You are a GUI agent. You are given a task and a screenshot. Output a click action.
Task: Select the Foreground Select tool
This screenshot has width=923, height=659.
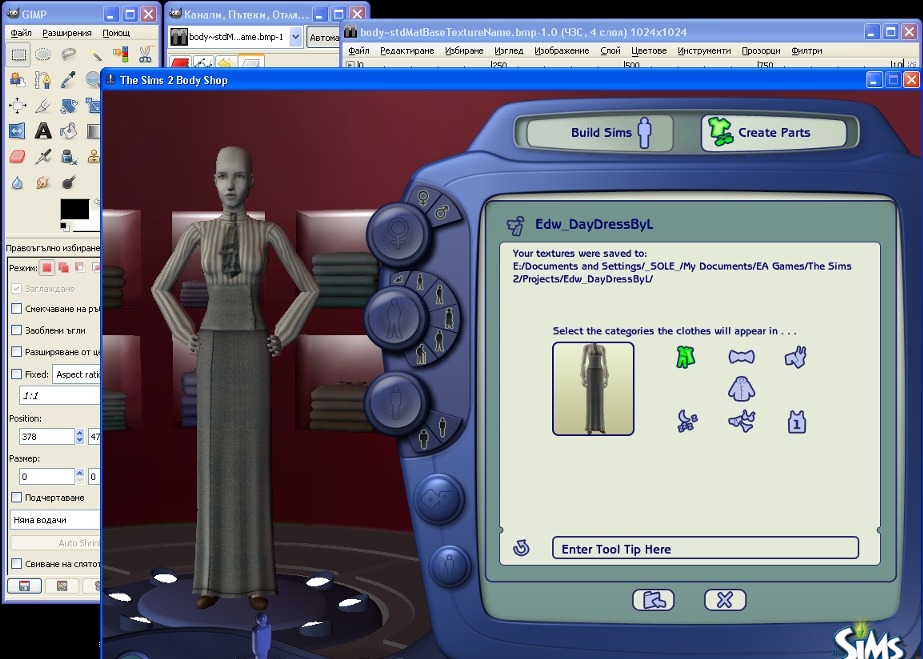click(18, 80)
